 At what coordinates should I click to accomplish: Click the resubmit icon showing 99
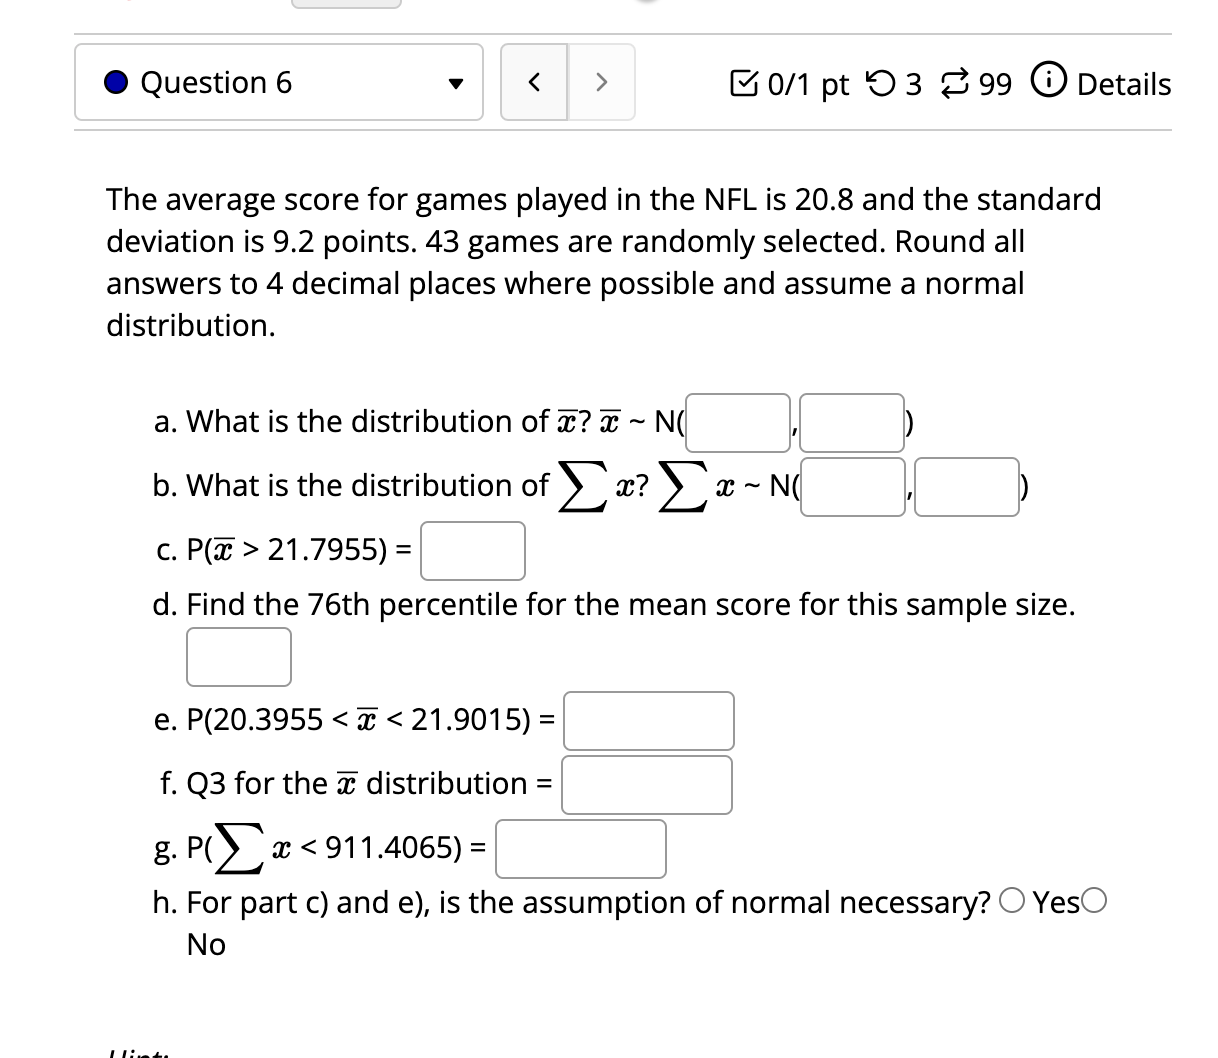point(957,84)
